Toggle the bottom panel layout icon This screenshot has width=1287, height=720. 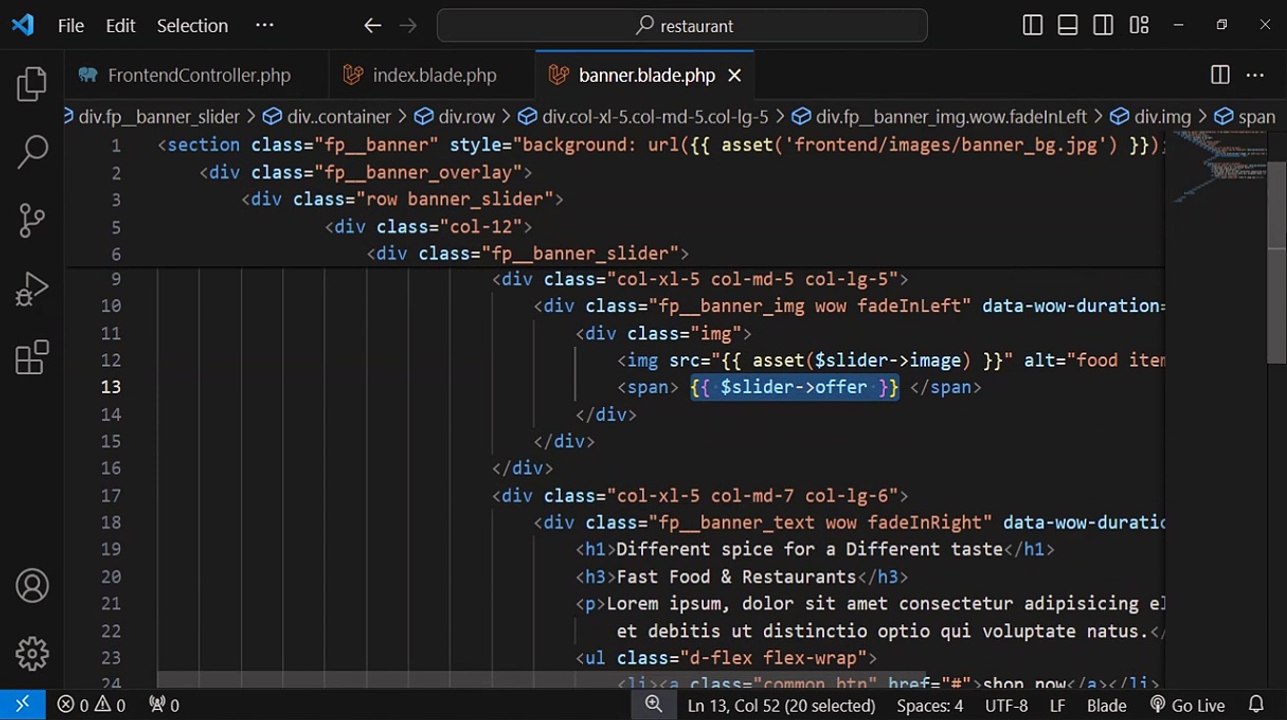click(x=1068, y=26)
